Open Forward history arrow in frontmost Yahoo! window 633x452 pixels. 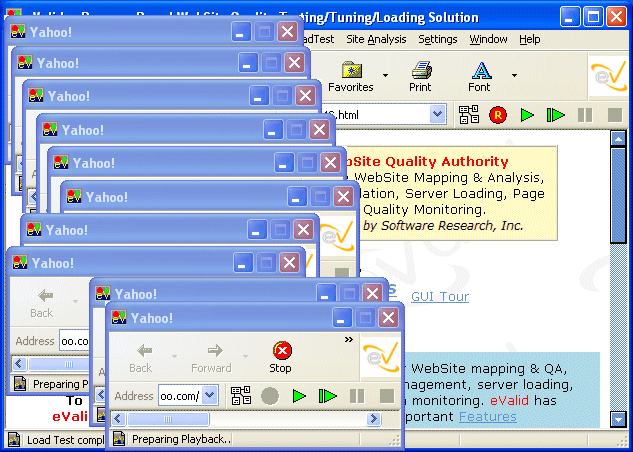[x=245, y=357]
